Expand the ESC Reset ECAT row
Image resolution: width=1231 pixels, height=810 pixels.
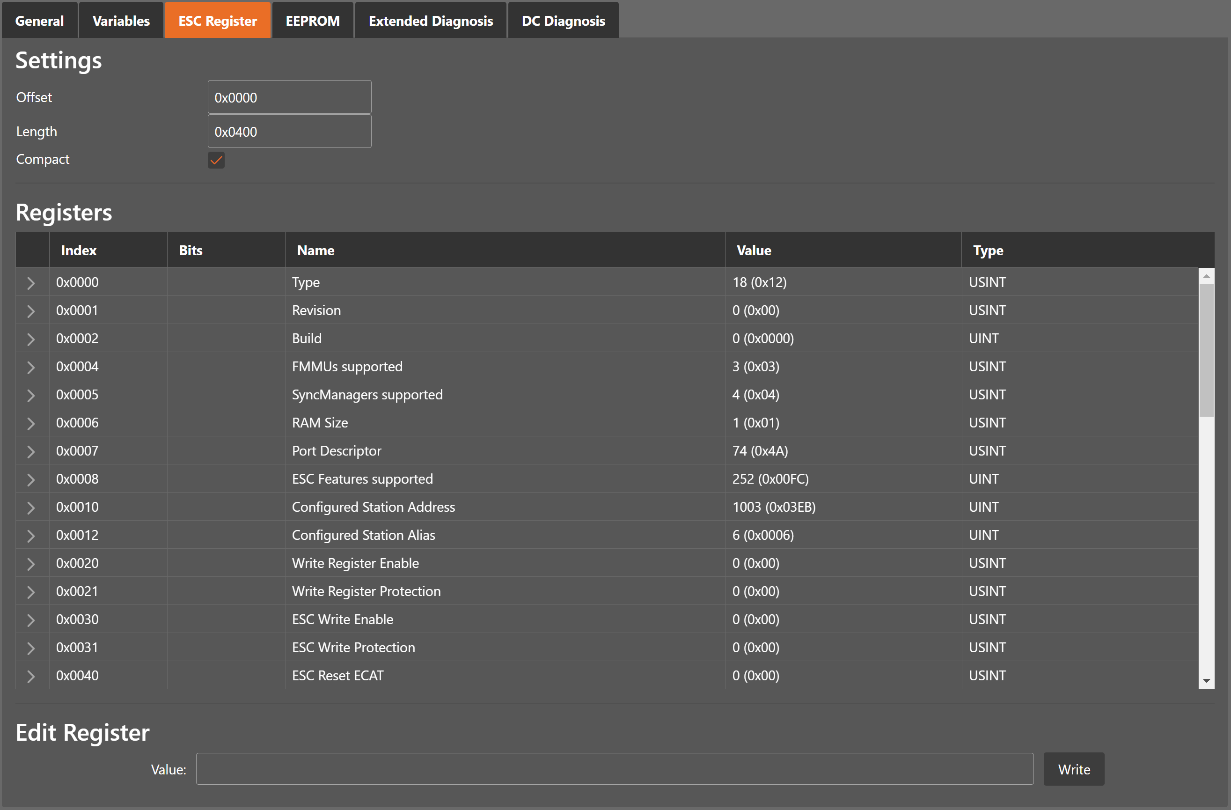(x=31, y=676)
